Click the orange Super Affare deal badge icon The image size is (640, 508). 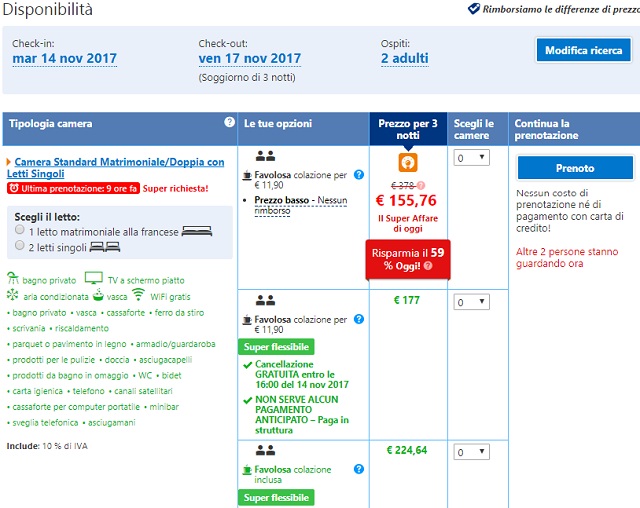[407, 161]
